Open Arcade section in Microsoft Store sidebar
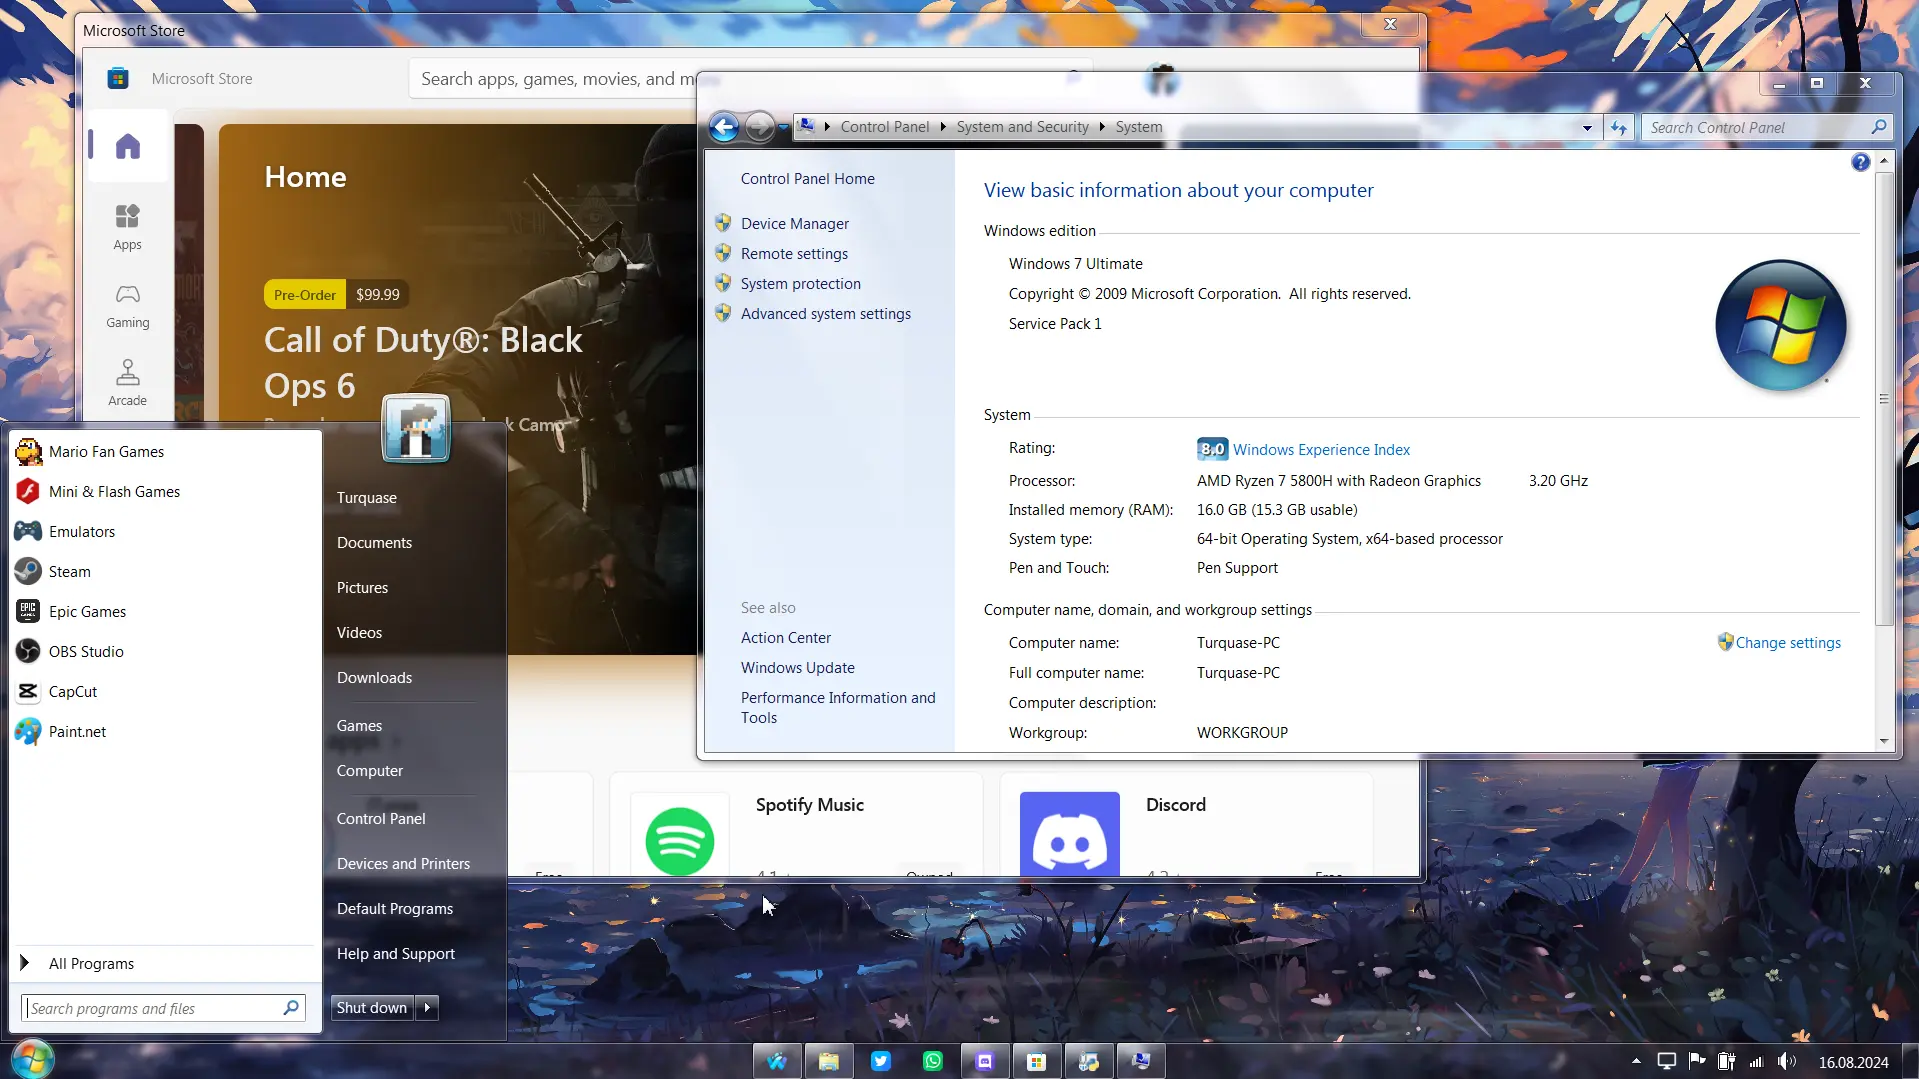The image size is (1919, 1079). (128, 383)
